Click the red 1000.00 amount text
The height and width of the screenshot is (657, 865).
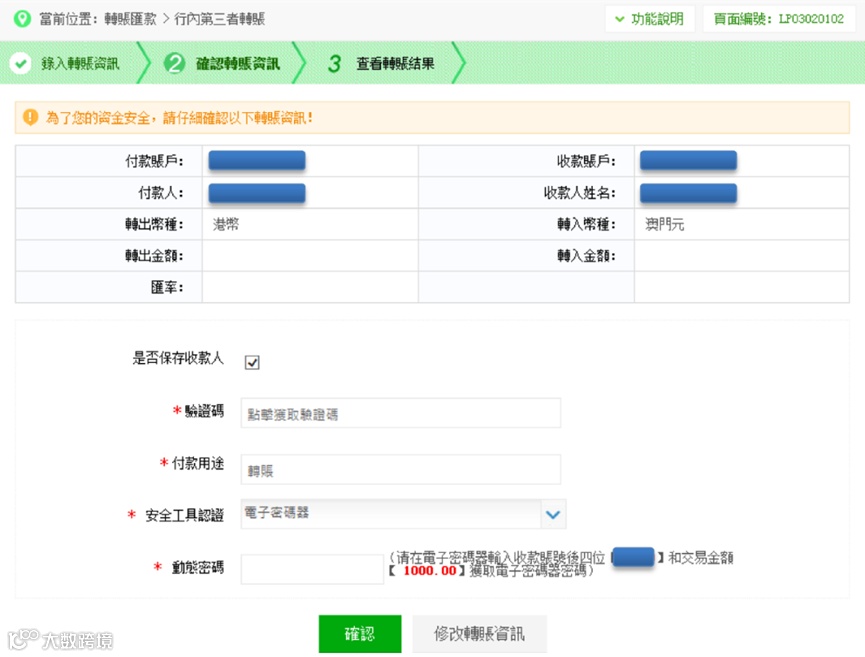click(430, 570)
